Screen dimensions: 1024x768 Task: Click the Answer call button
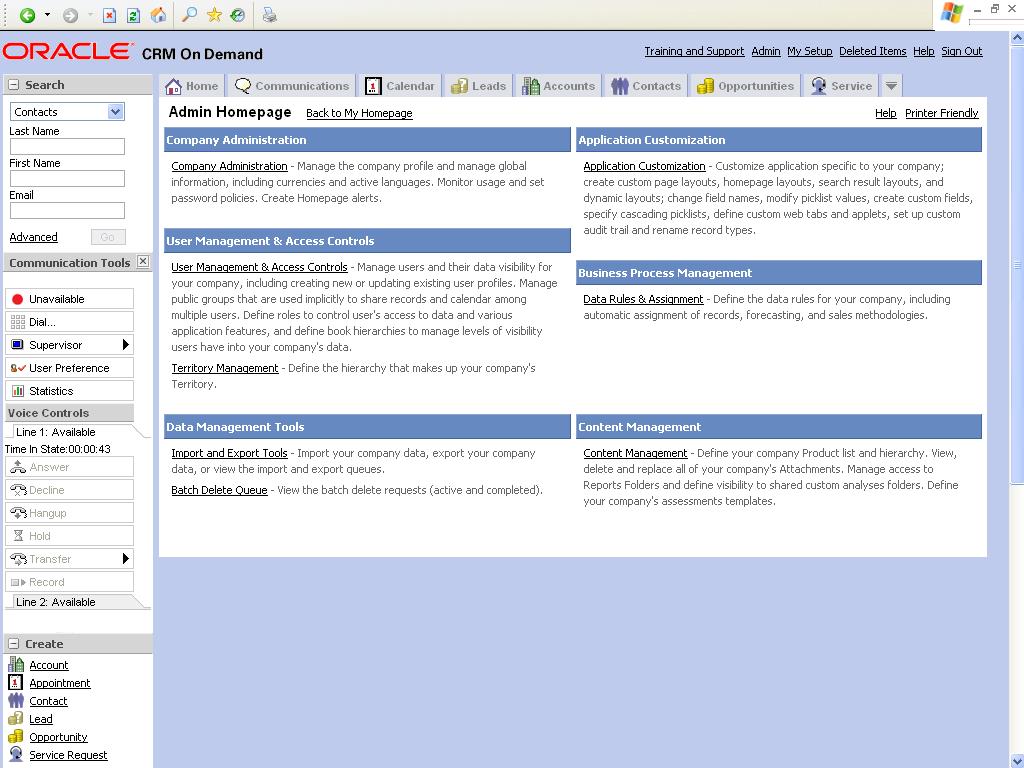pyautogui.click(x=69, y=467)
